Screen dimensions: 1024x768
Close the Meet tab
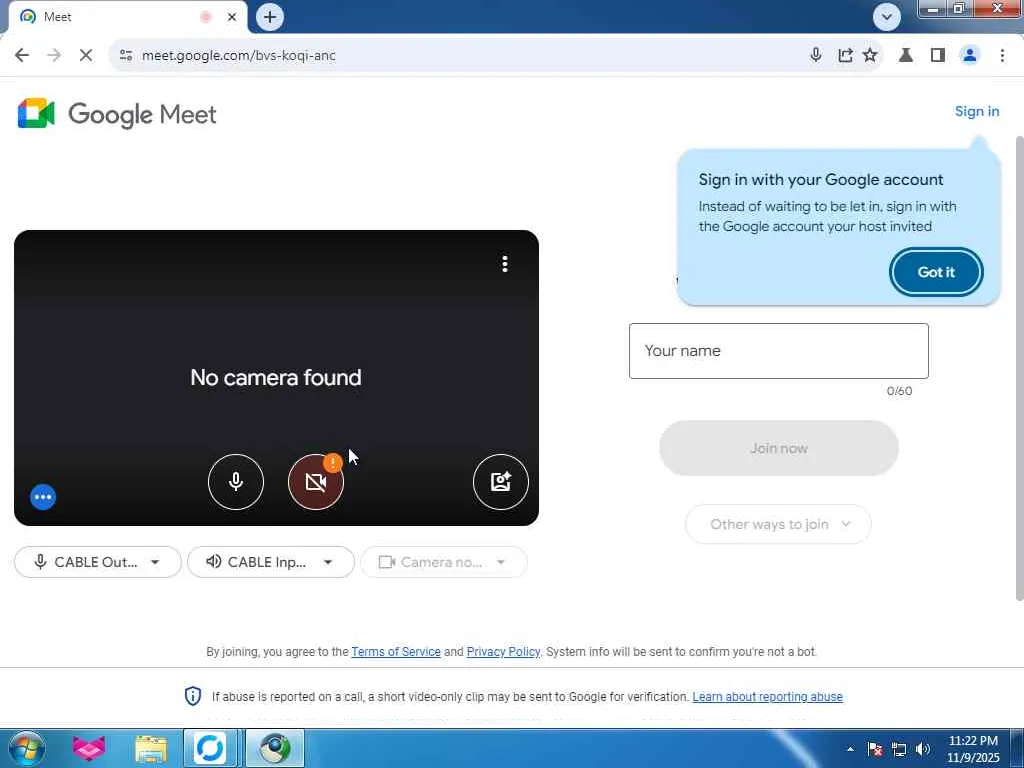232,17
